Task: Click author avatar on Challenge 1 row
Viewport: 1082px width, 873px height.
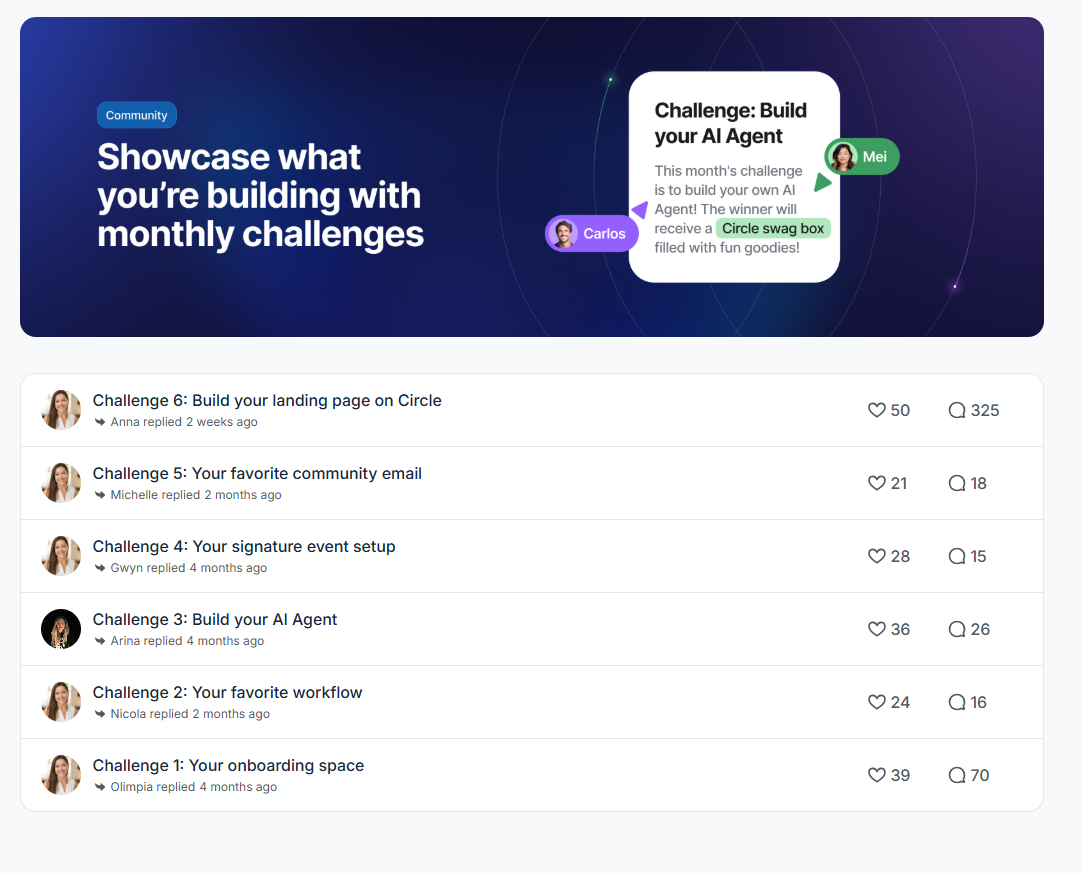Action: pyautogui.click(x=61, y=775)
